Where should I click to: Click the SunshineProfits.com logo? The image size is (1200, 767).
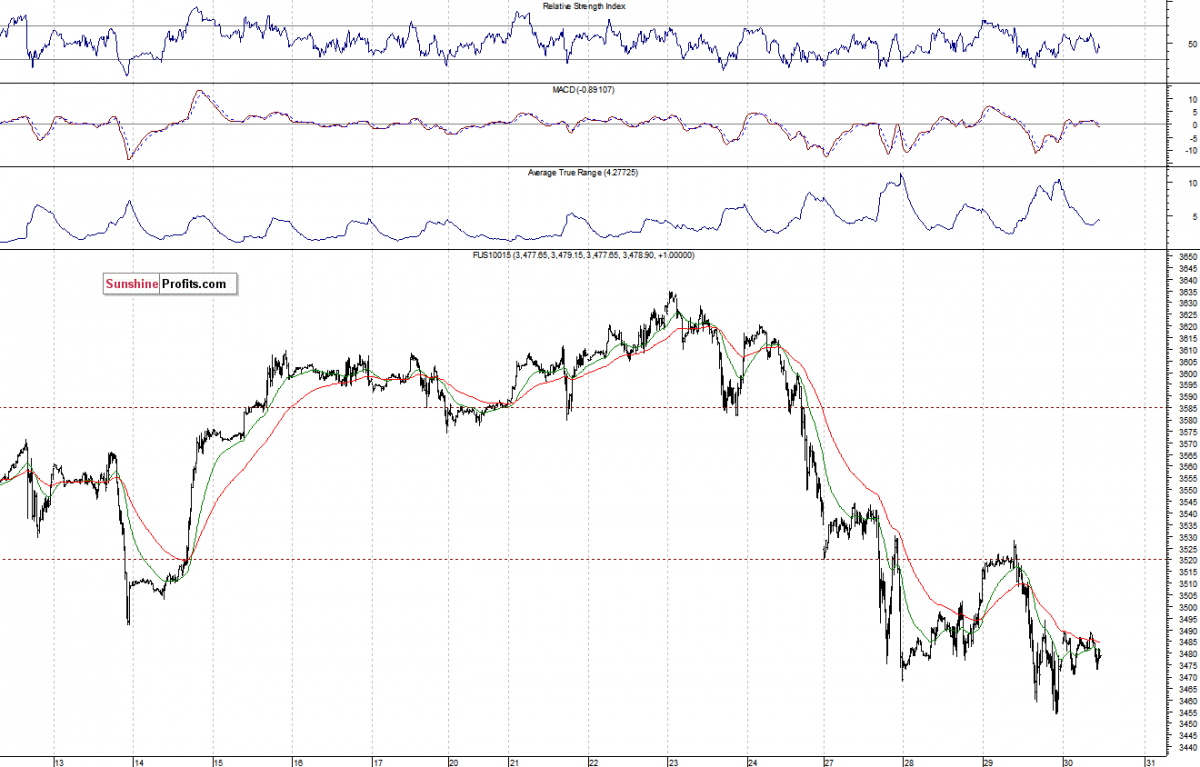pyautogui.click(x=167, y=284)
